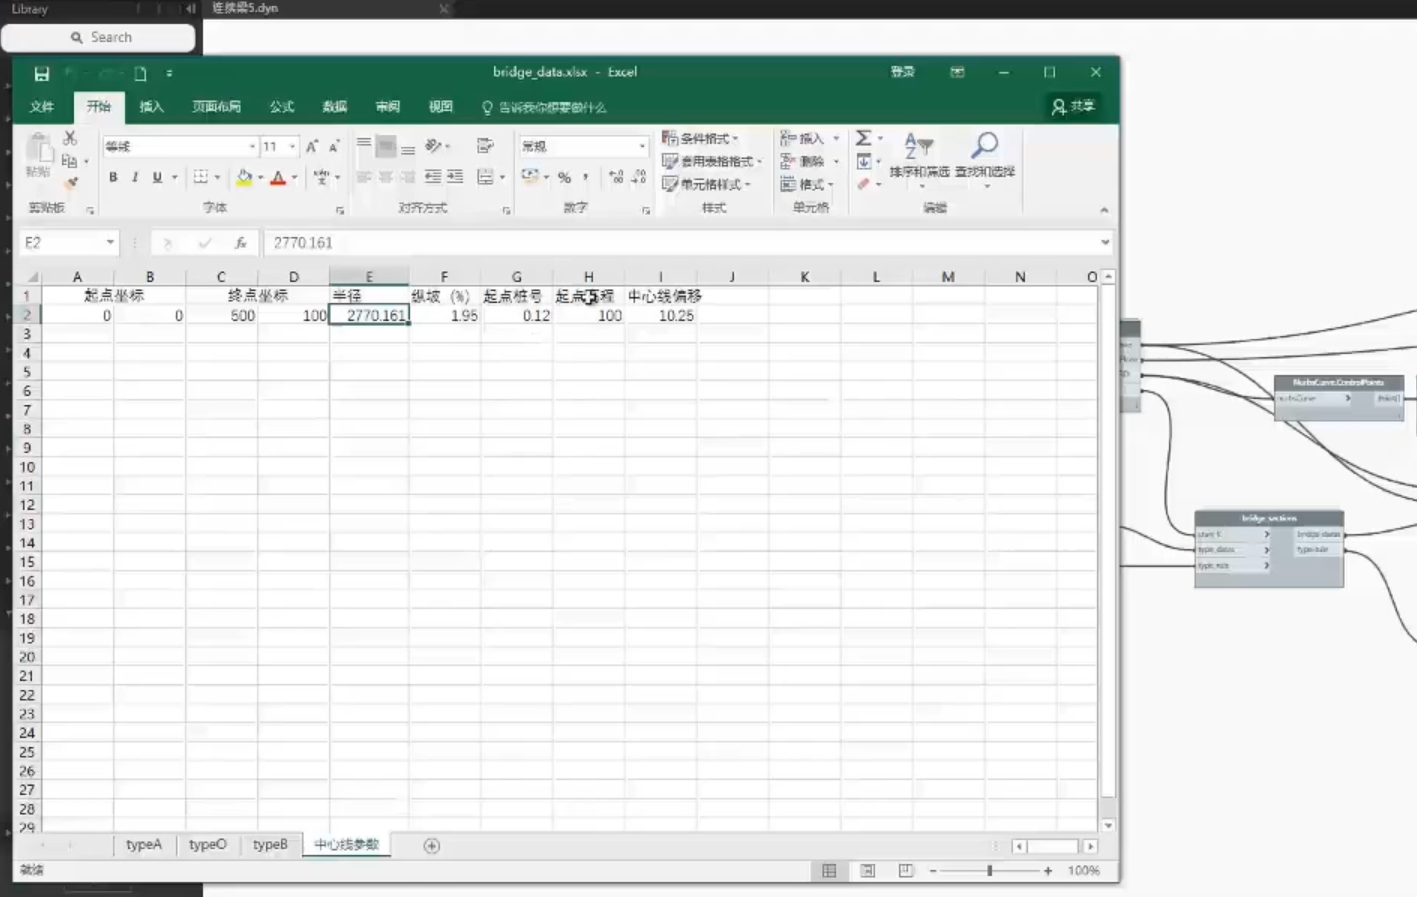
Task: Decrease font size with smaller A icon
Action: [x=334, y=146]
